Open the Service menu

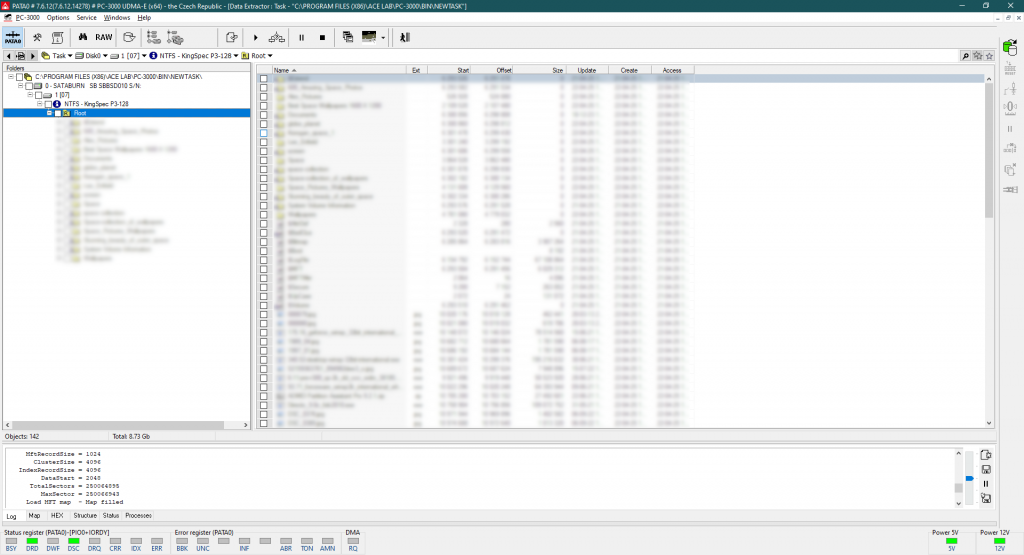[x=87, y=17]
